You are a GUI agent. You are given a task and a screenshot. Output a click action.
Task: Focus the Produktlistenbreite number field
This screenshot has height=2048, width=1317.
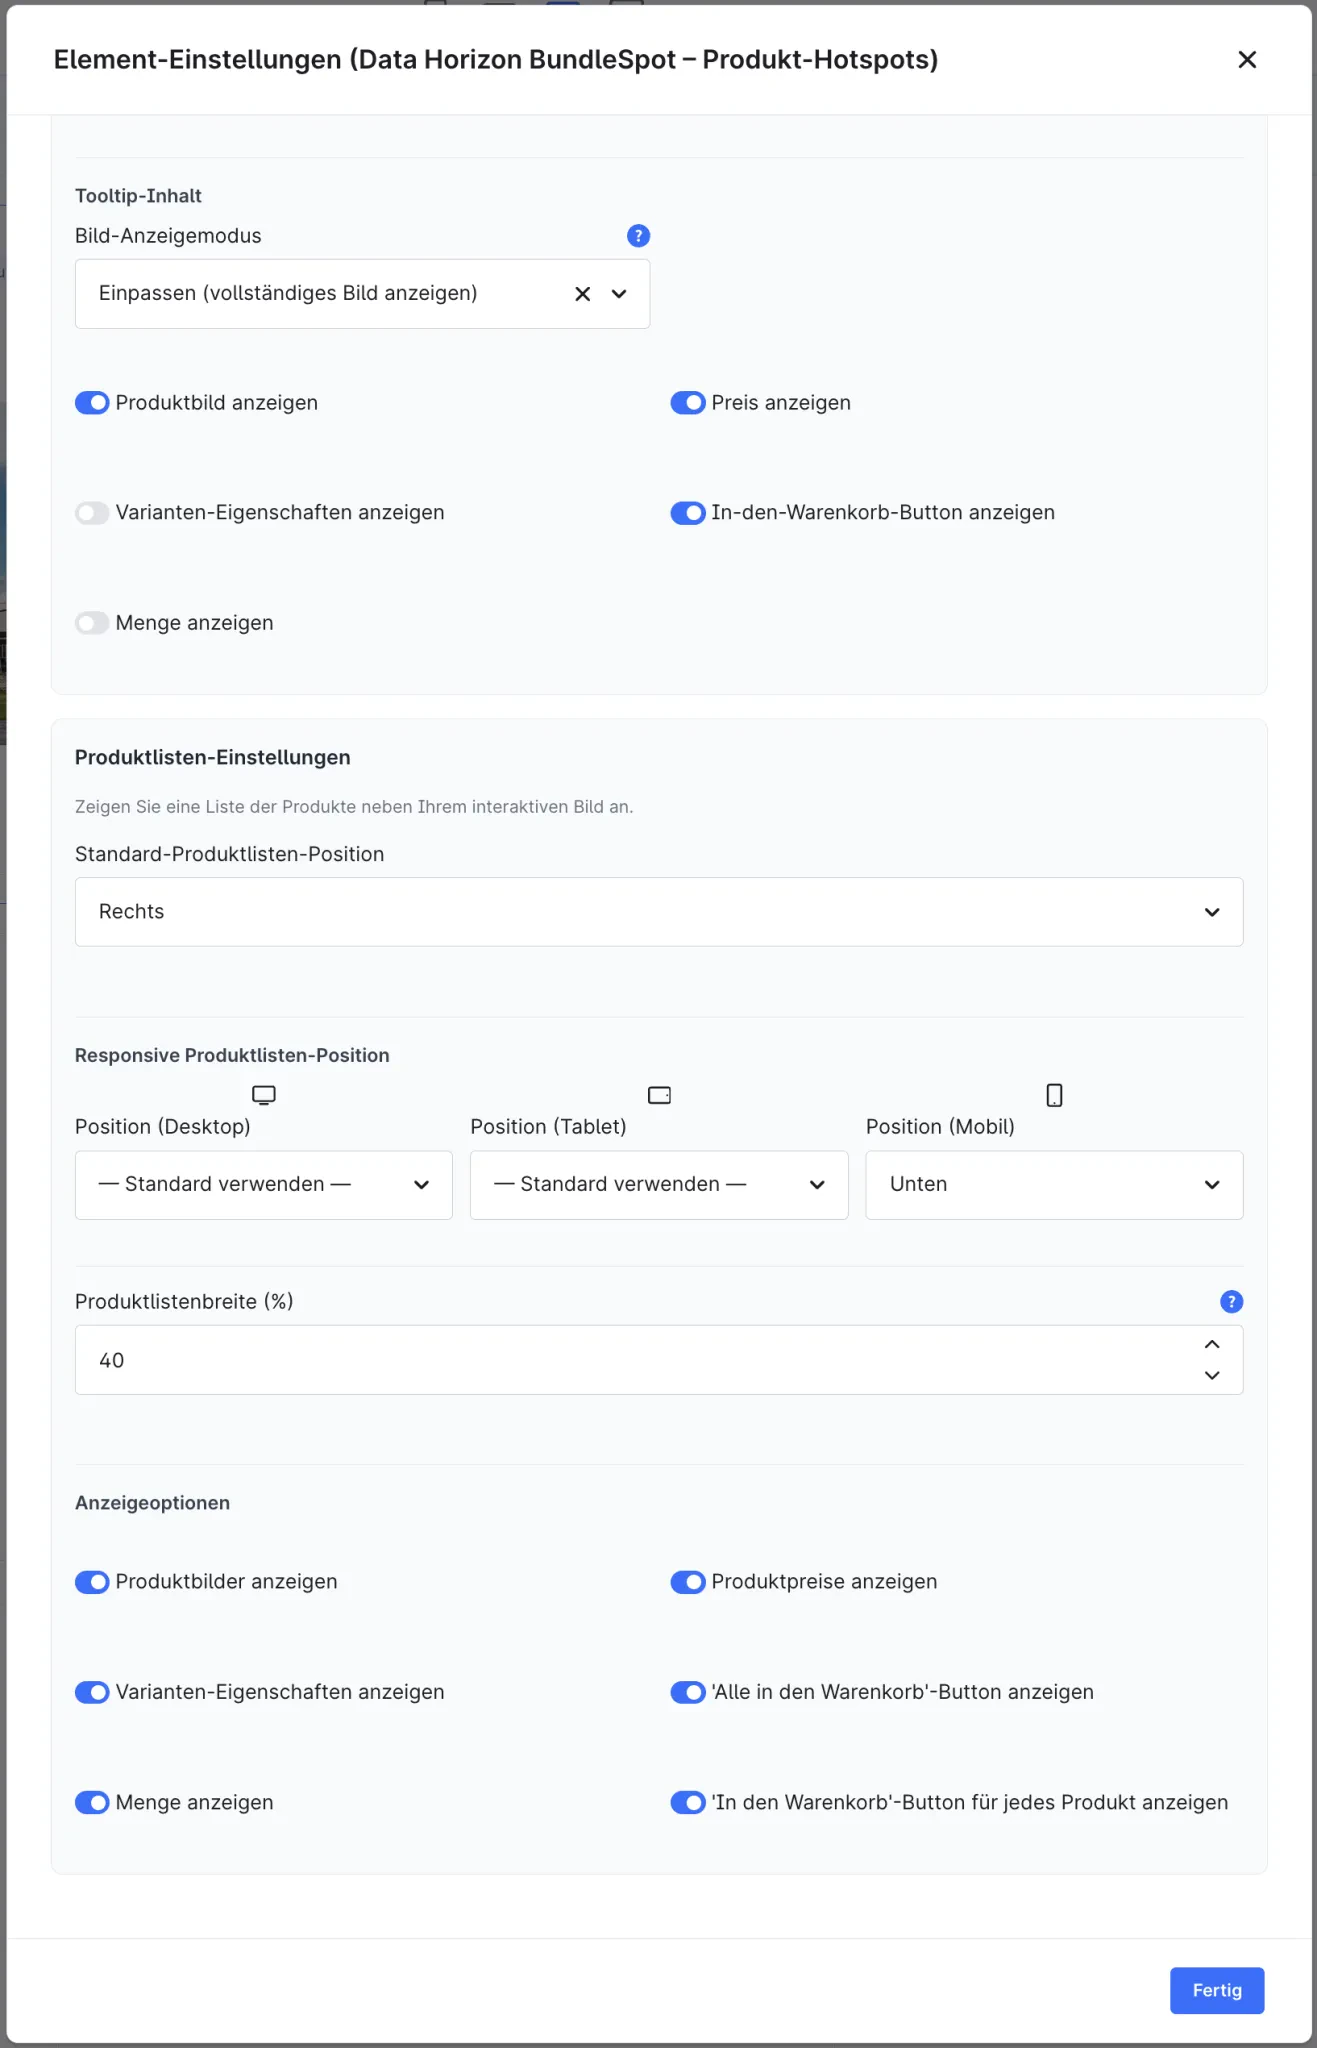[x=640, y=1360]
